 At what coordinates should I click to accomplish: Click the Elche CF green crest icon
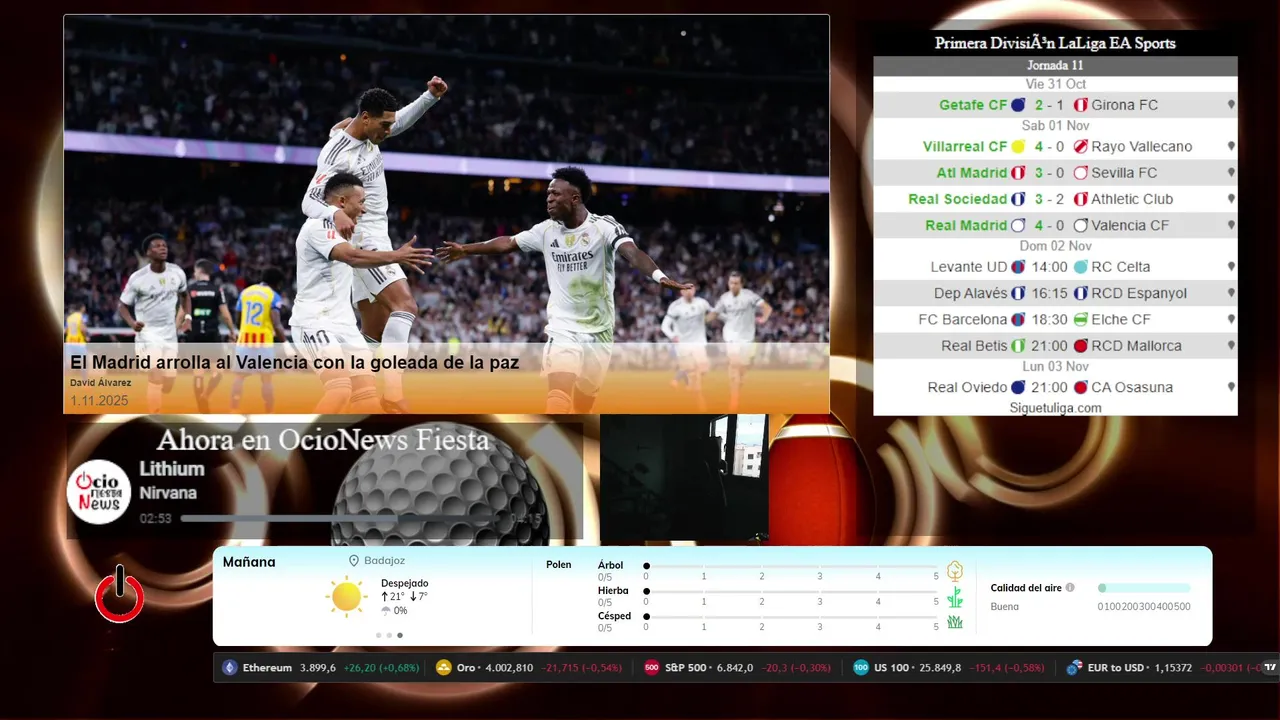1080,320
